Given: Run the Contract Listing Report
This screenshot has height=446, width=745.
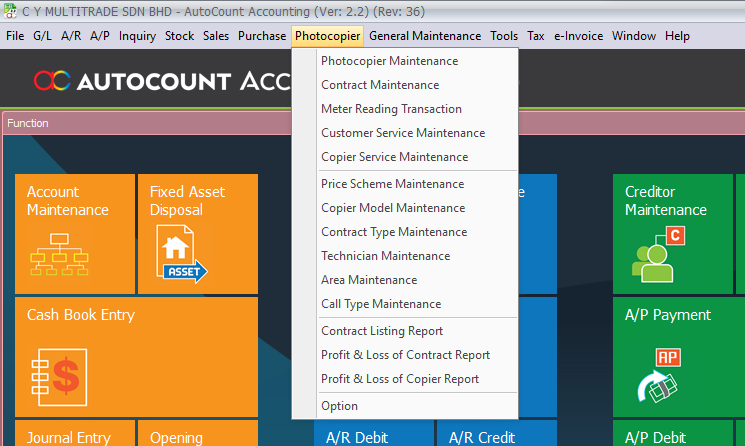Looking at the screenshot, I should [x=405, y=331].
